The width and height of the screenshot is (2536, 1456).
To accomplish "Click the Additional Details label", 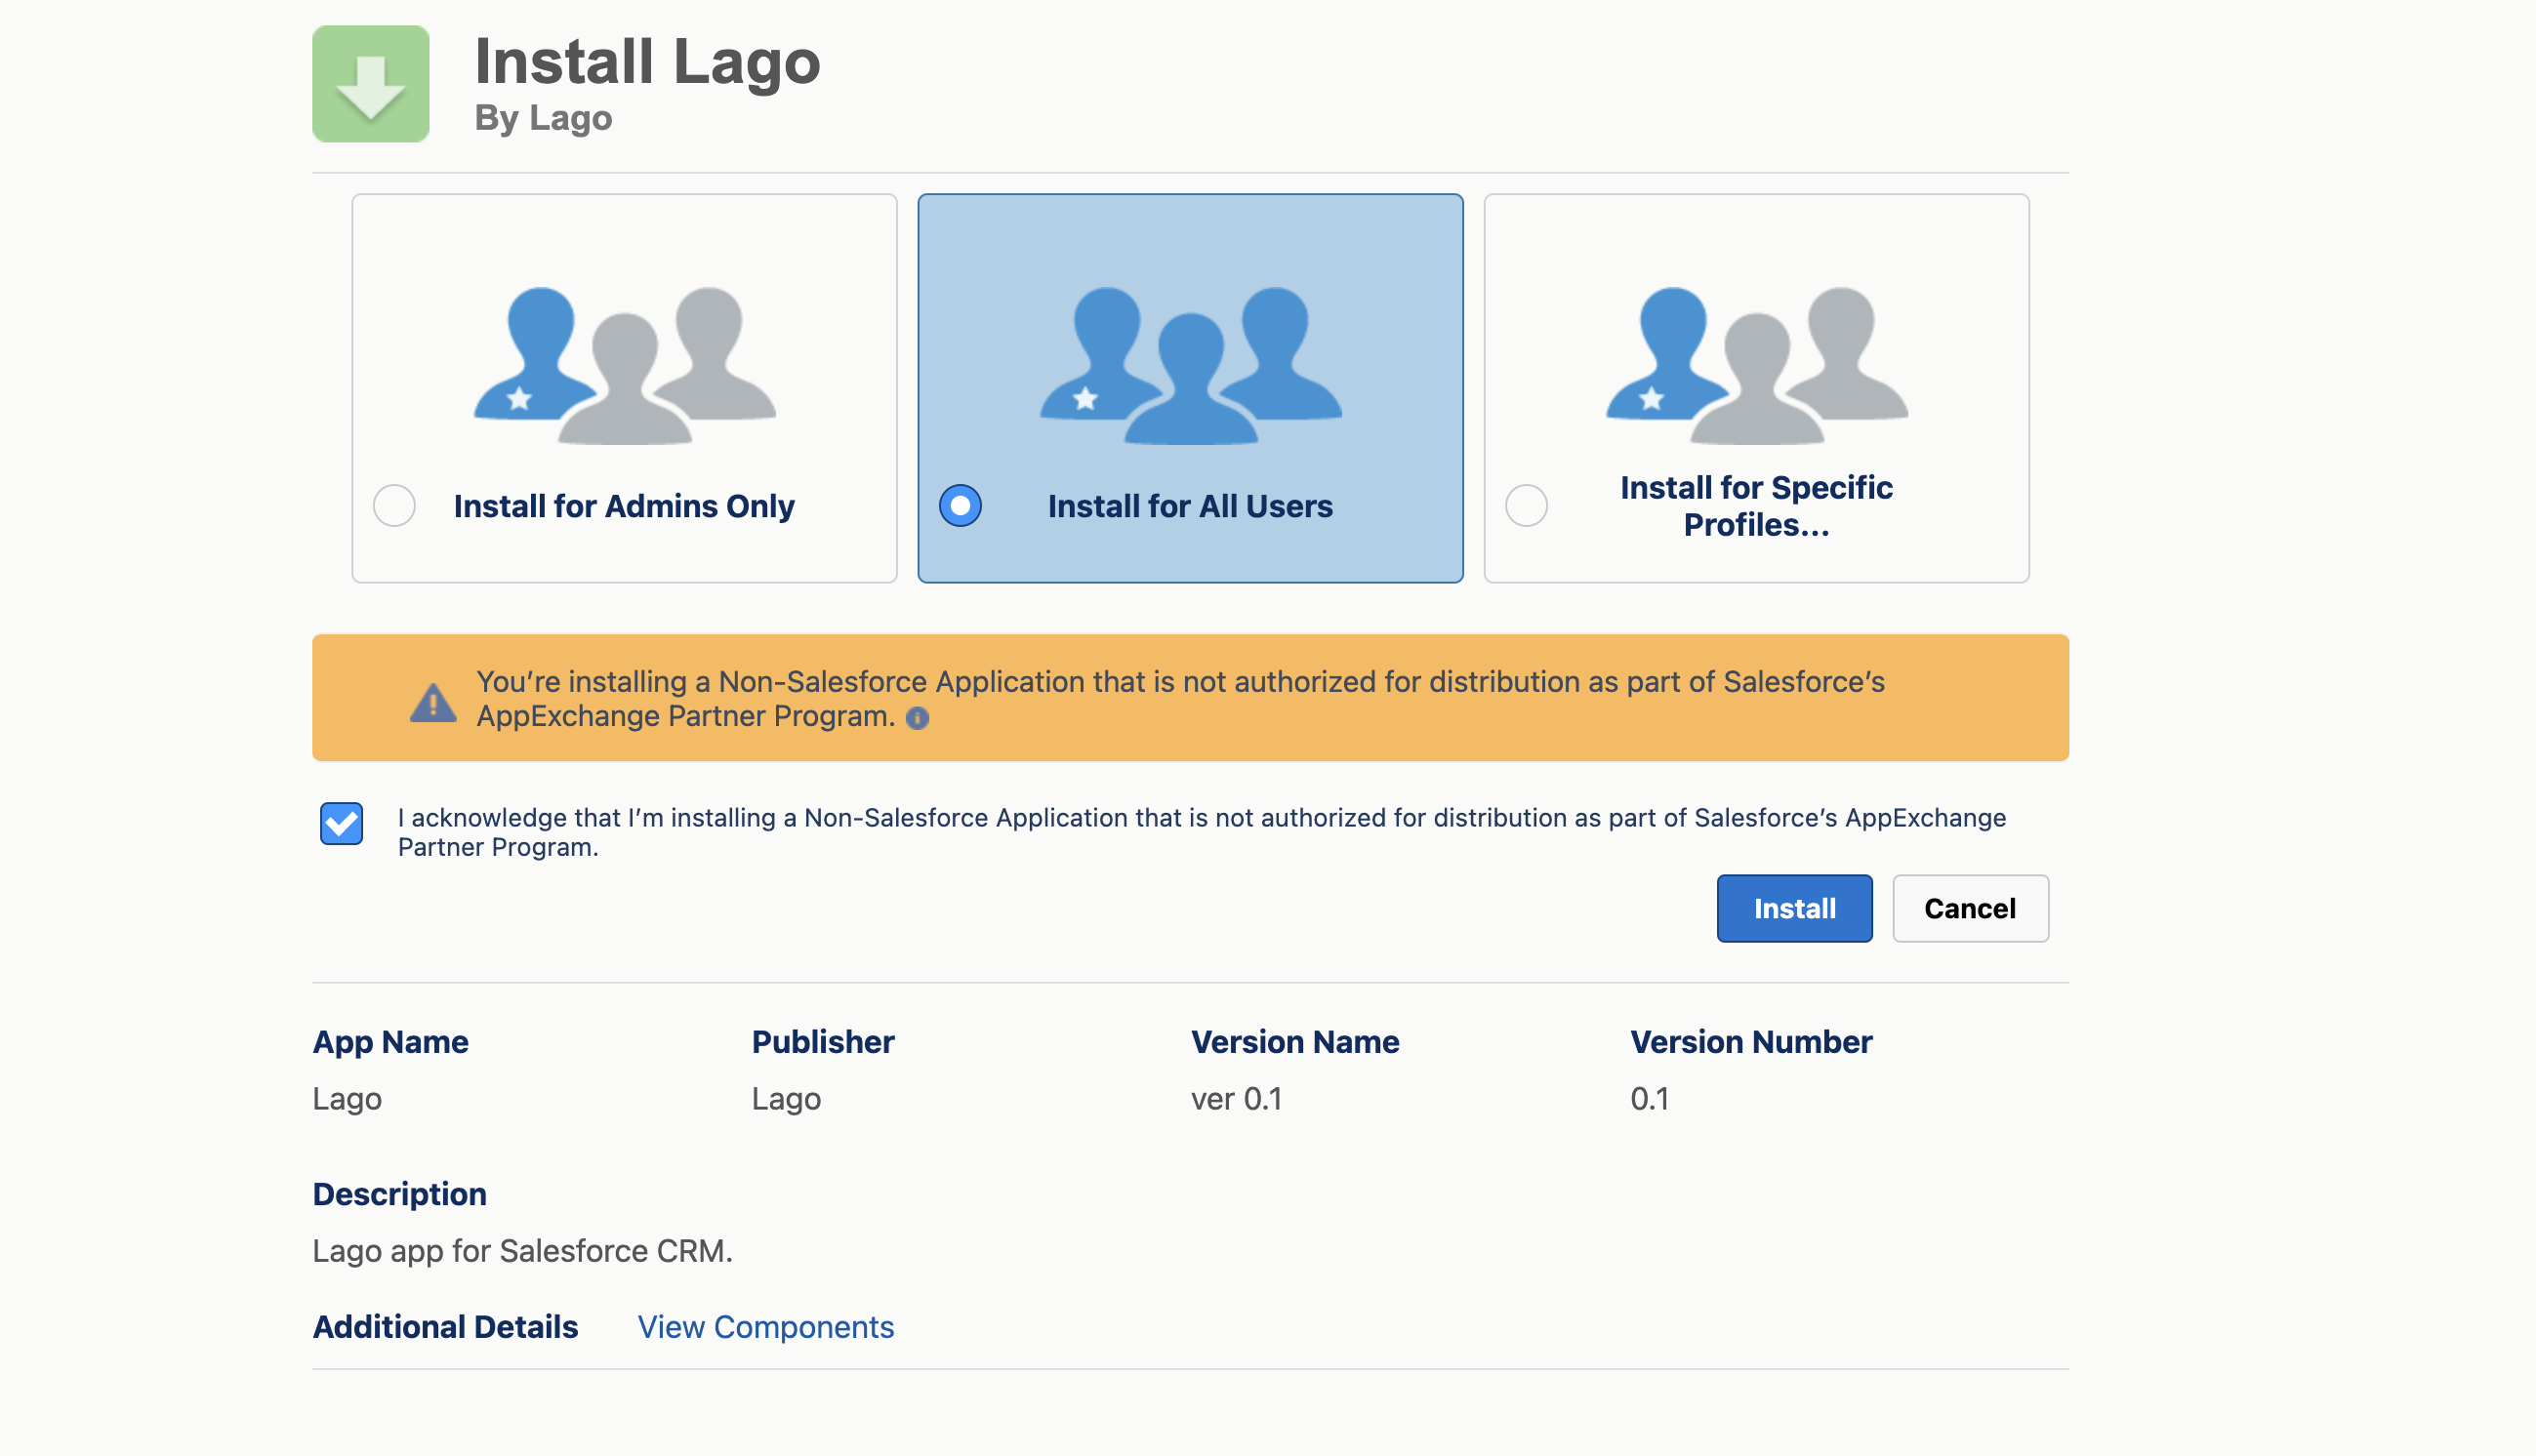I will [x=445, y=1326].
